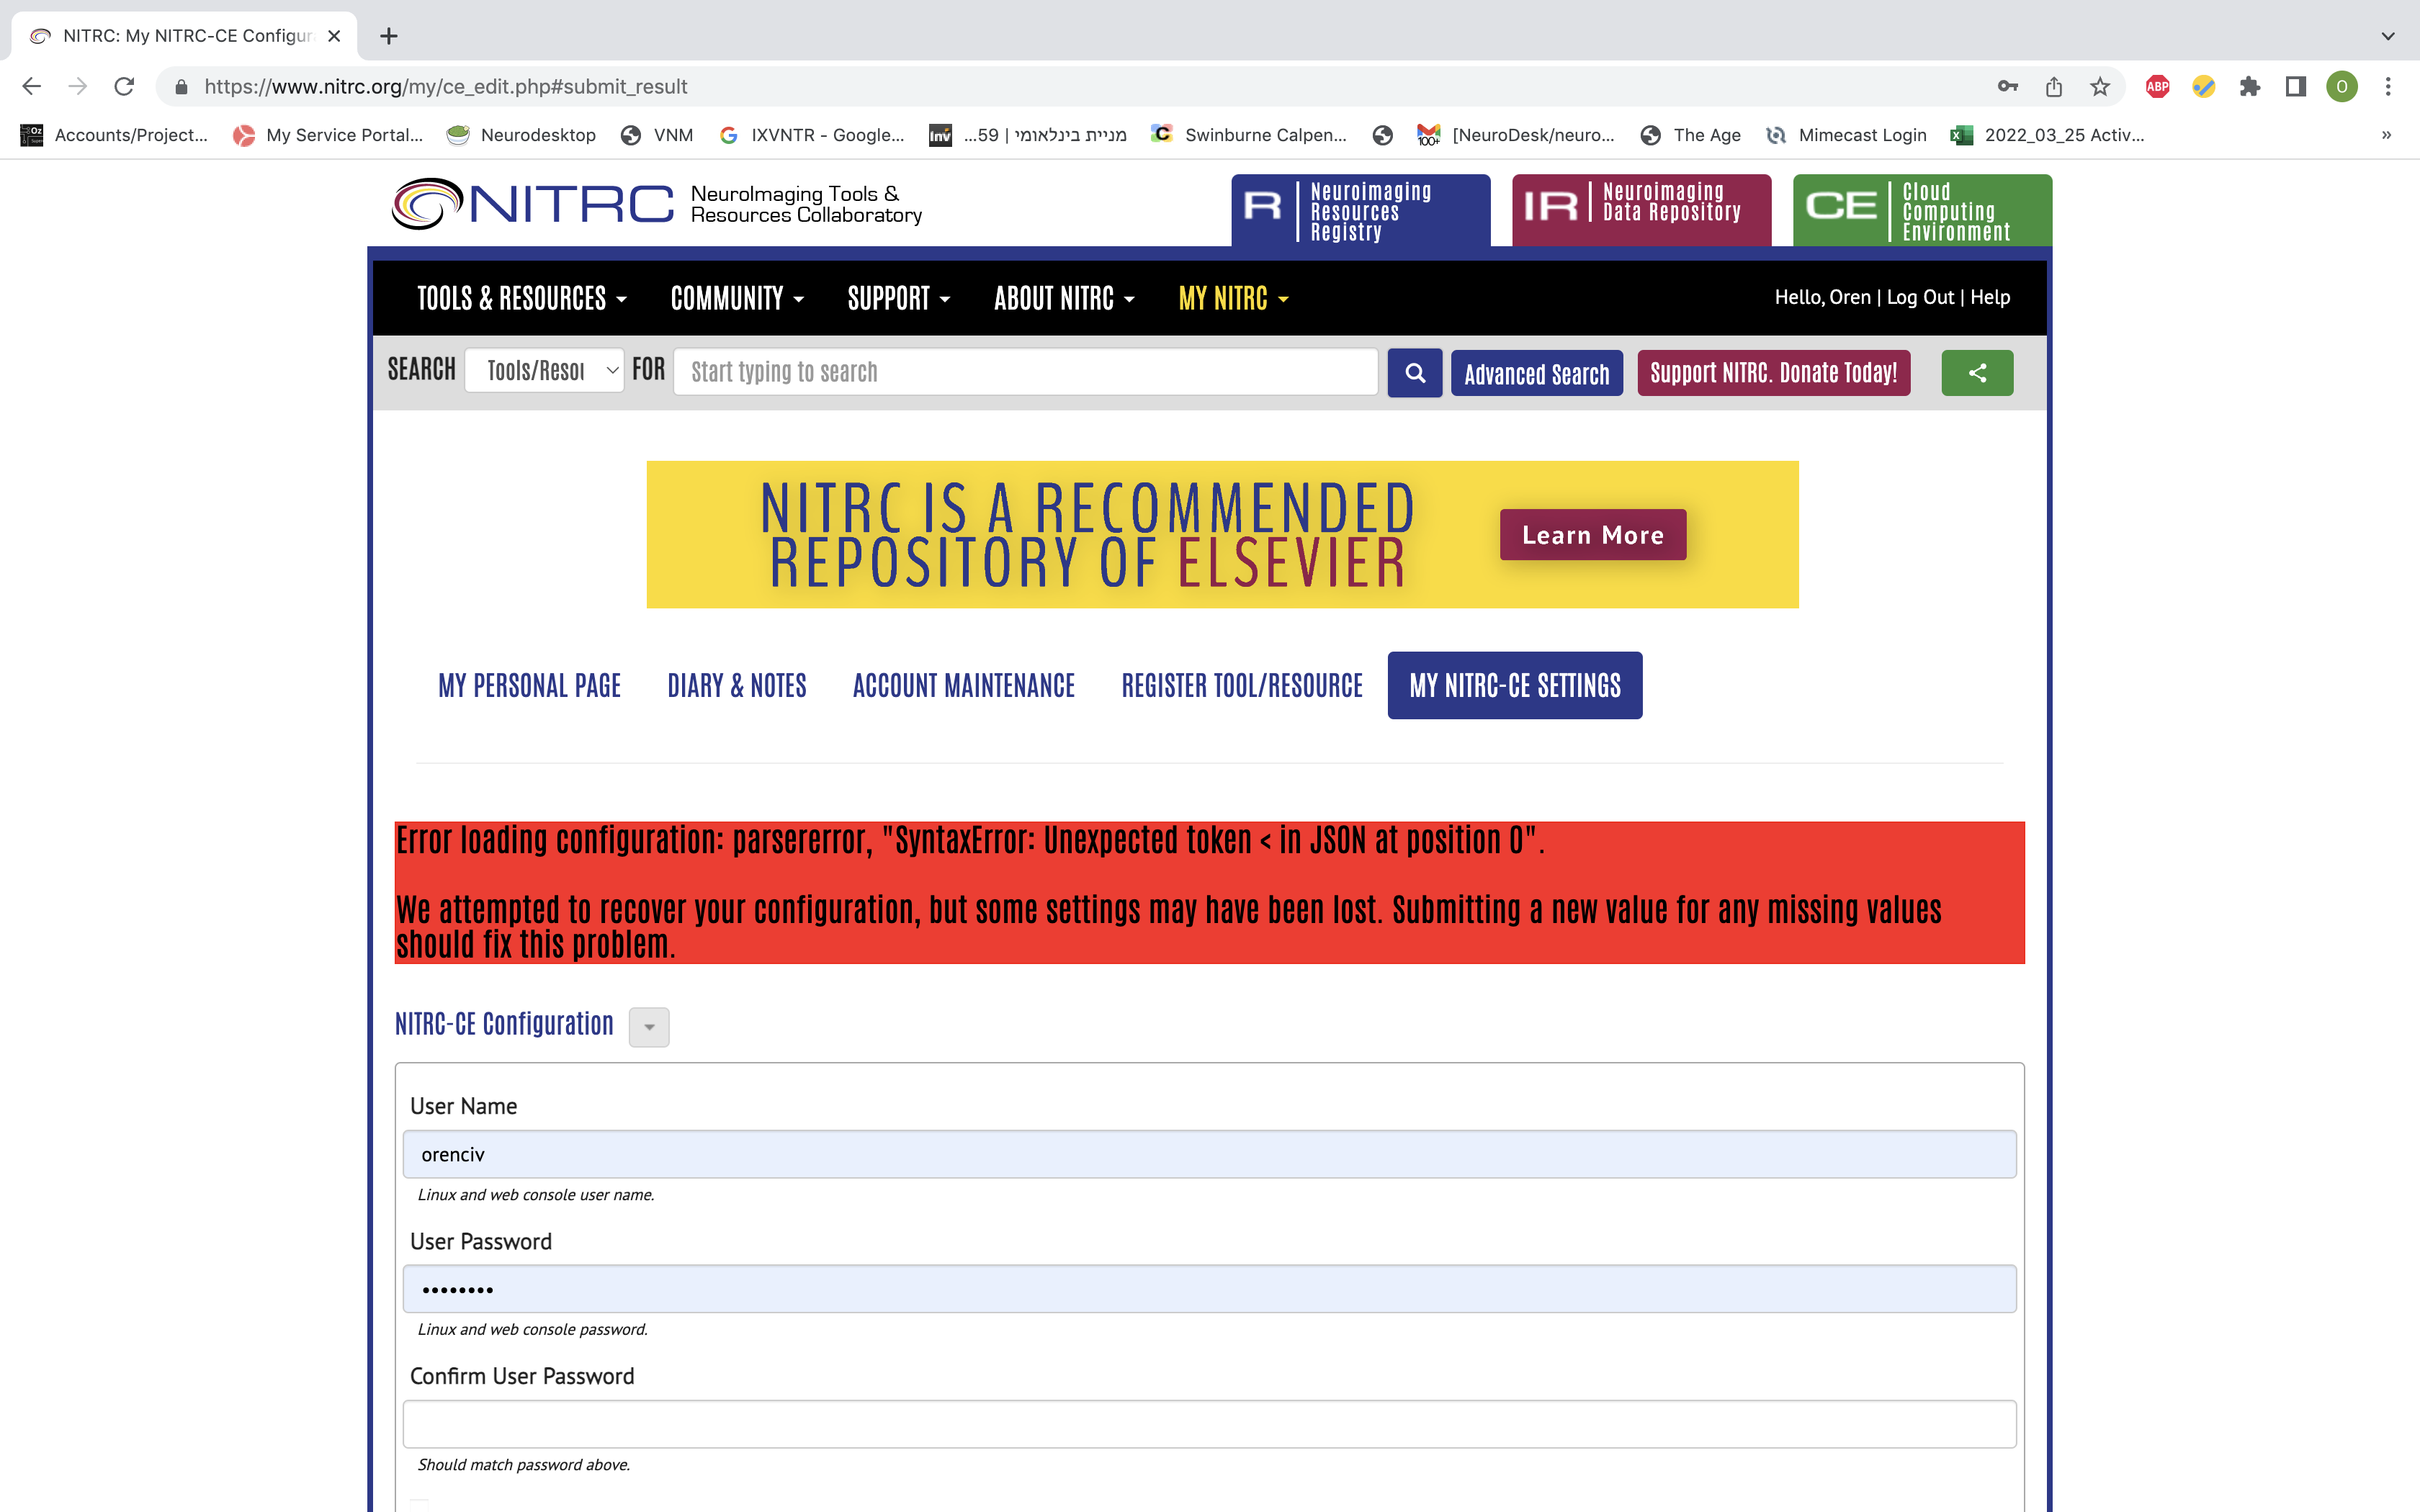Click the Chrome profile avatar O
This screenshot has height=1512, width=2420.
(2341, 87)
